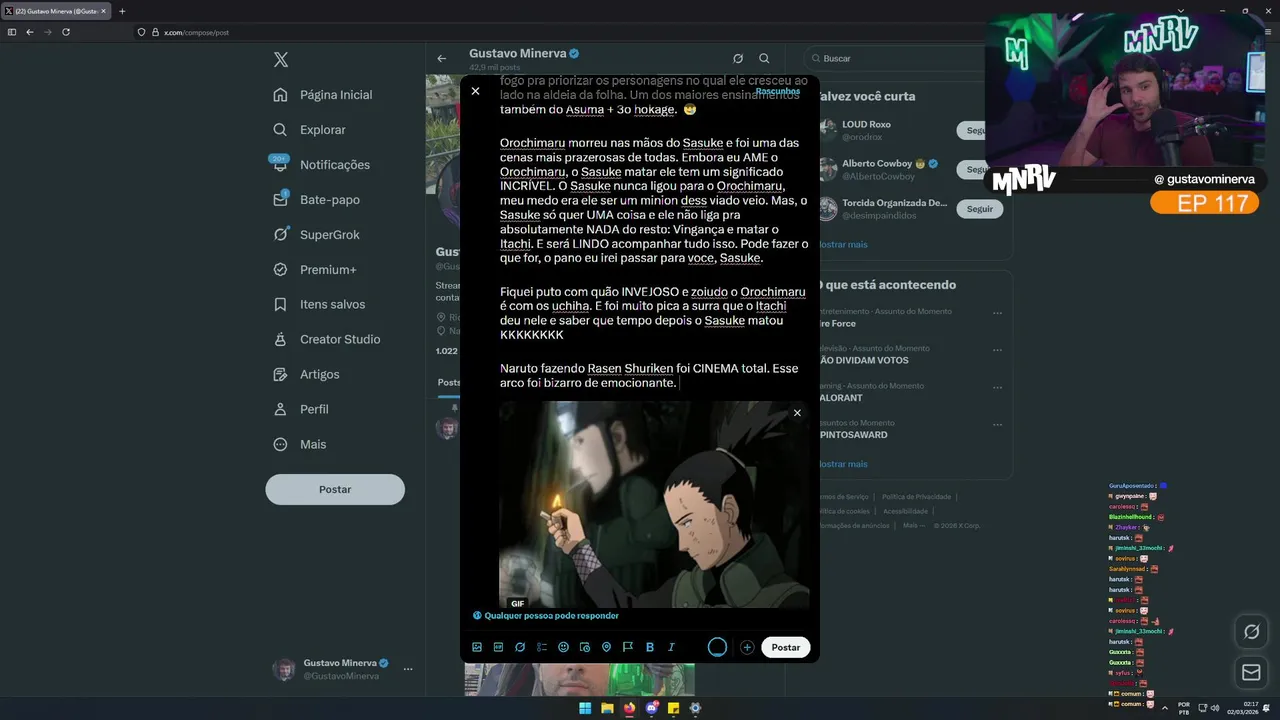Open File Explorer from taskbar

607,708
